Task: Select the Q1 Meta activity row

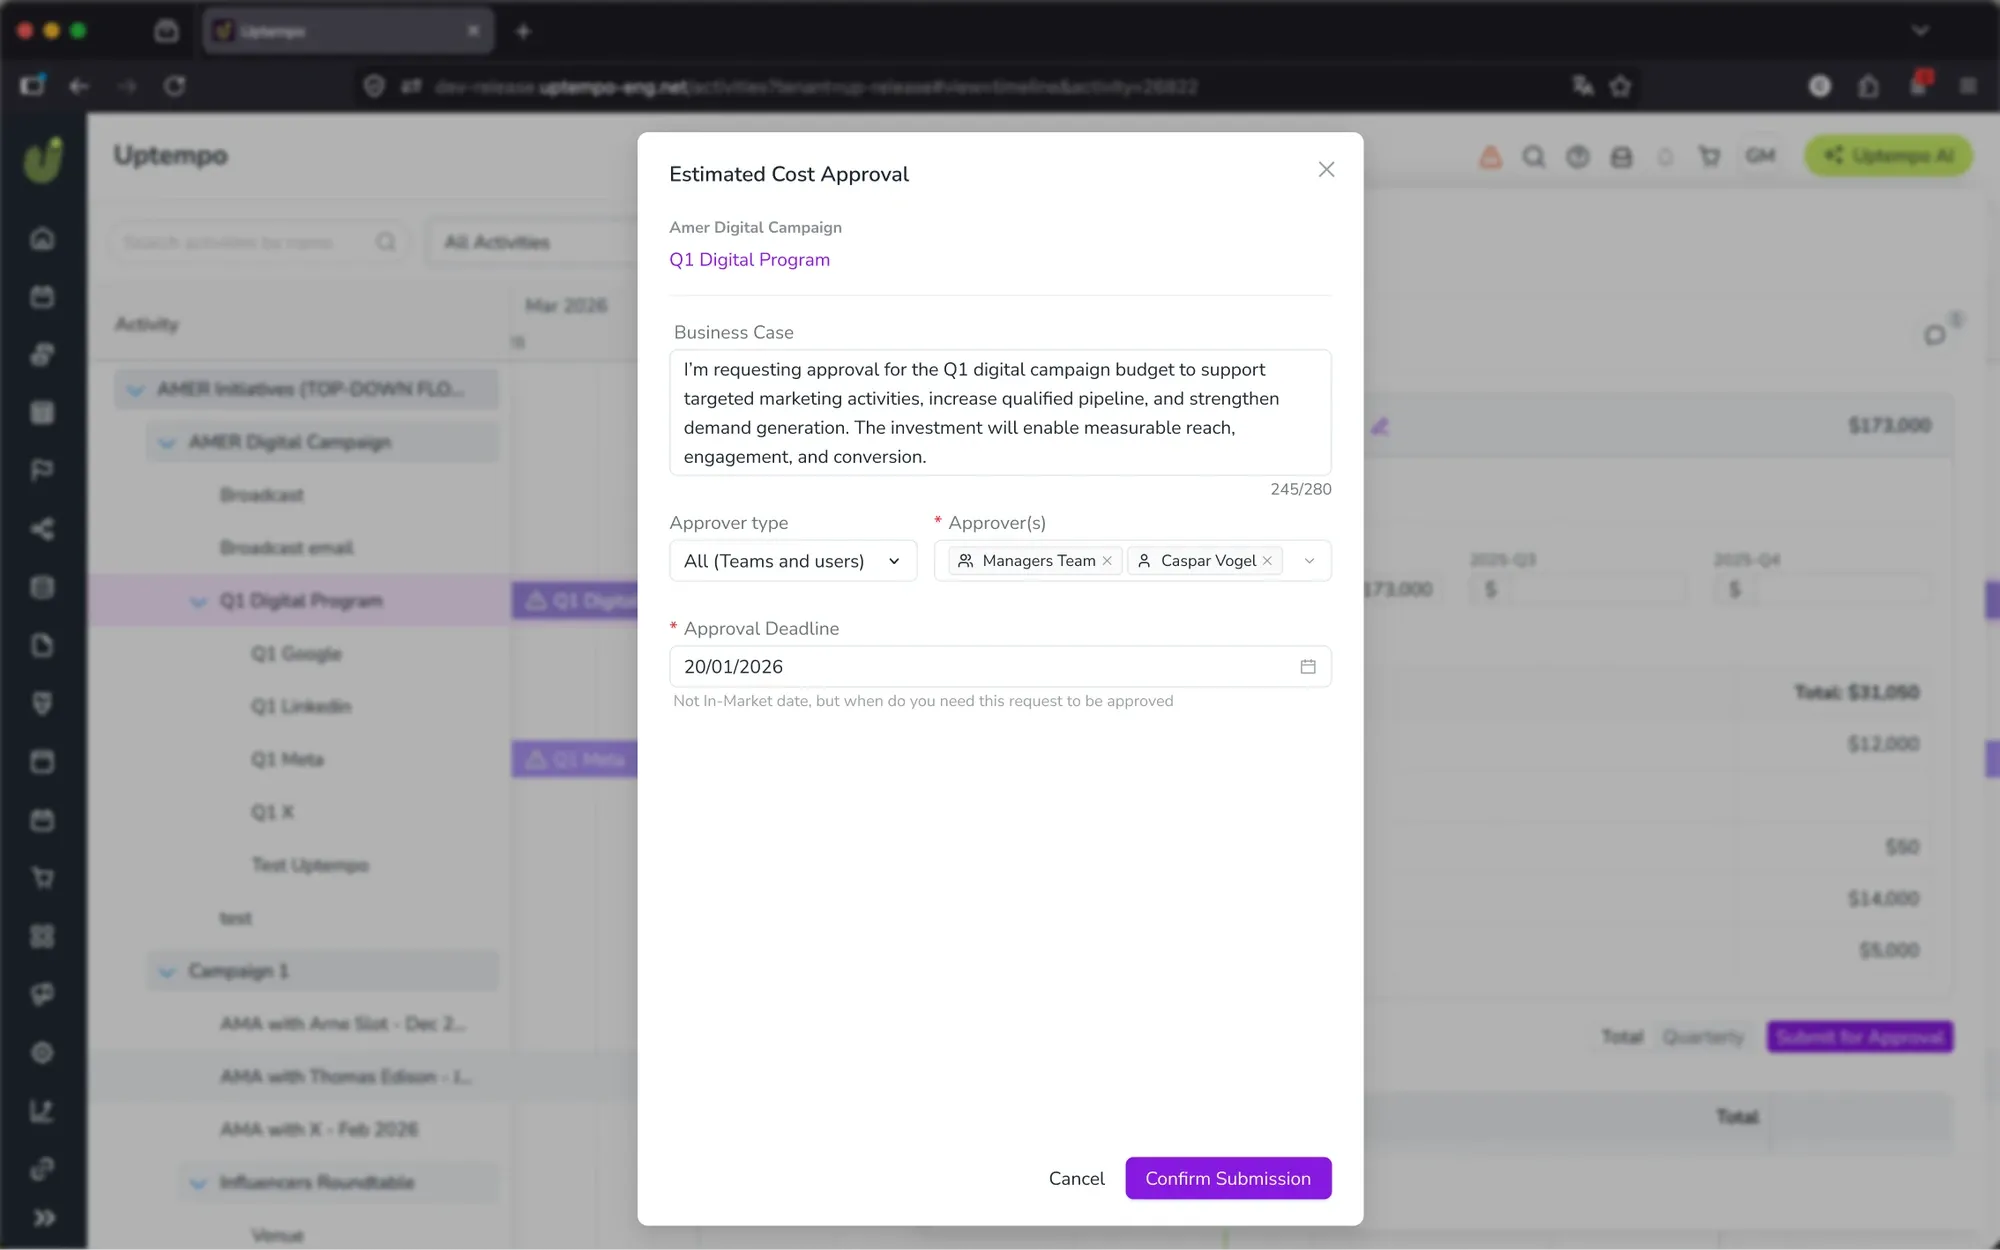Action: (x=287, y=760)
